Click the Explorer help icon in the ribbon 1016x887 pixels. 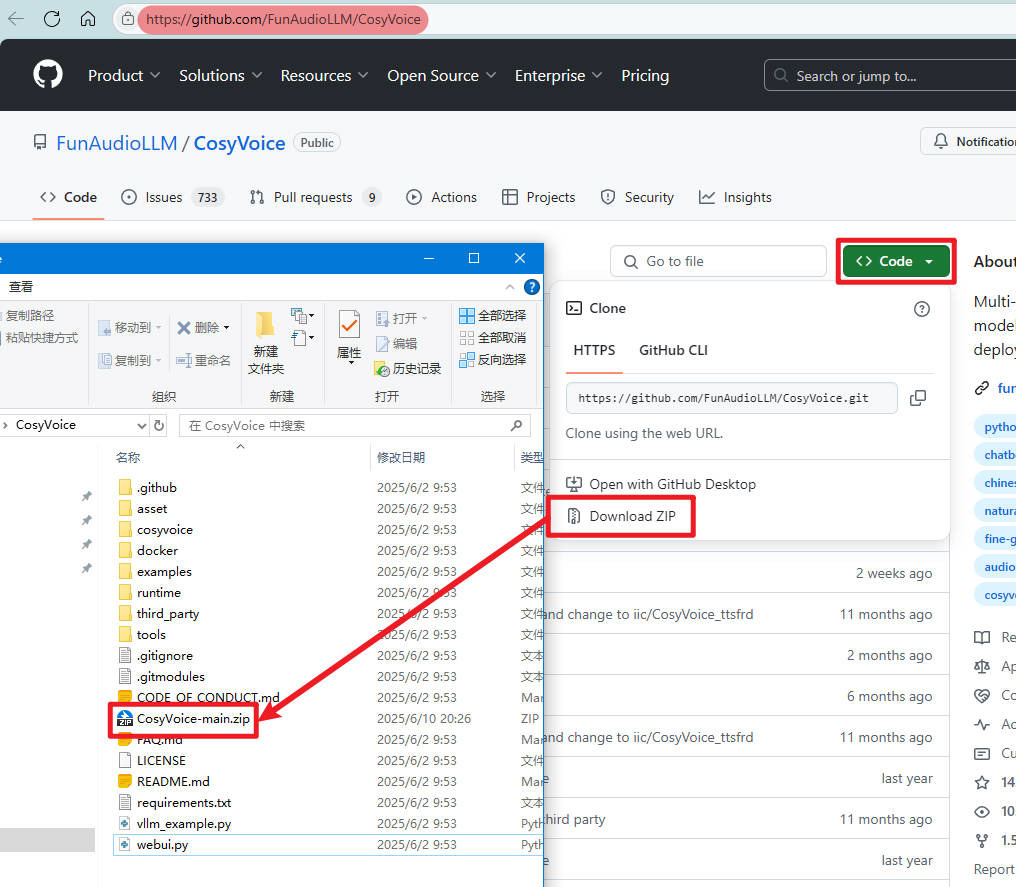[531, 287]
